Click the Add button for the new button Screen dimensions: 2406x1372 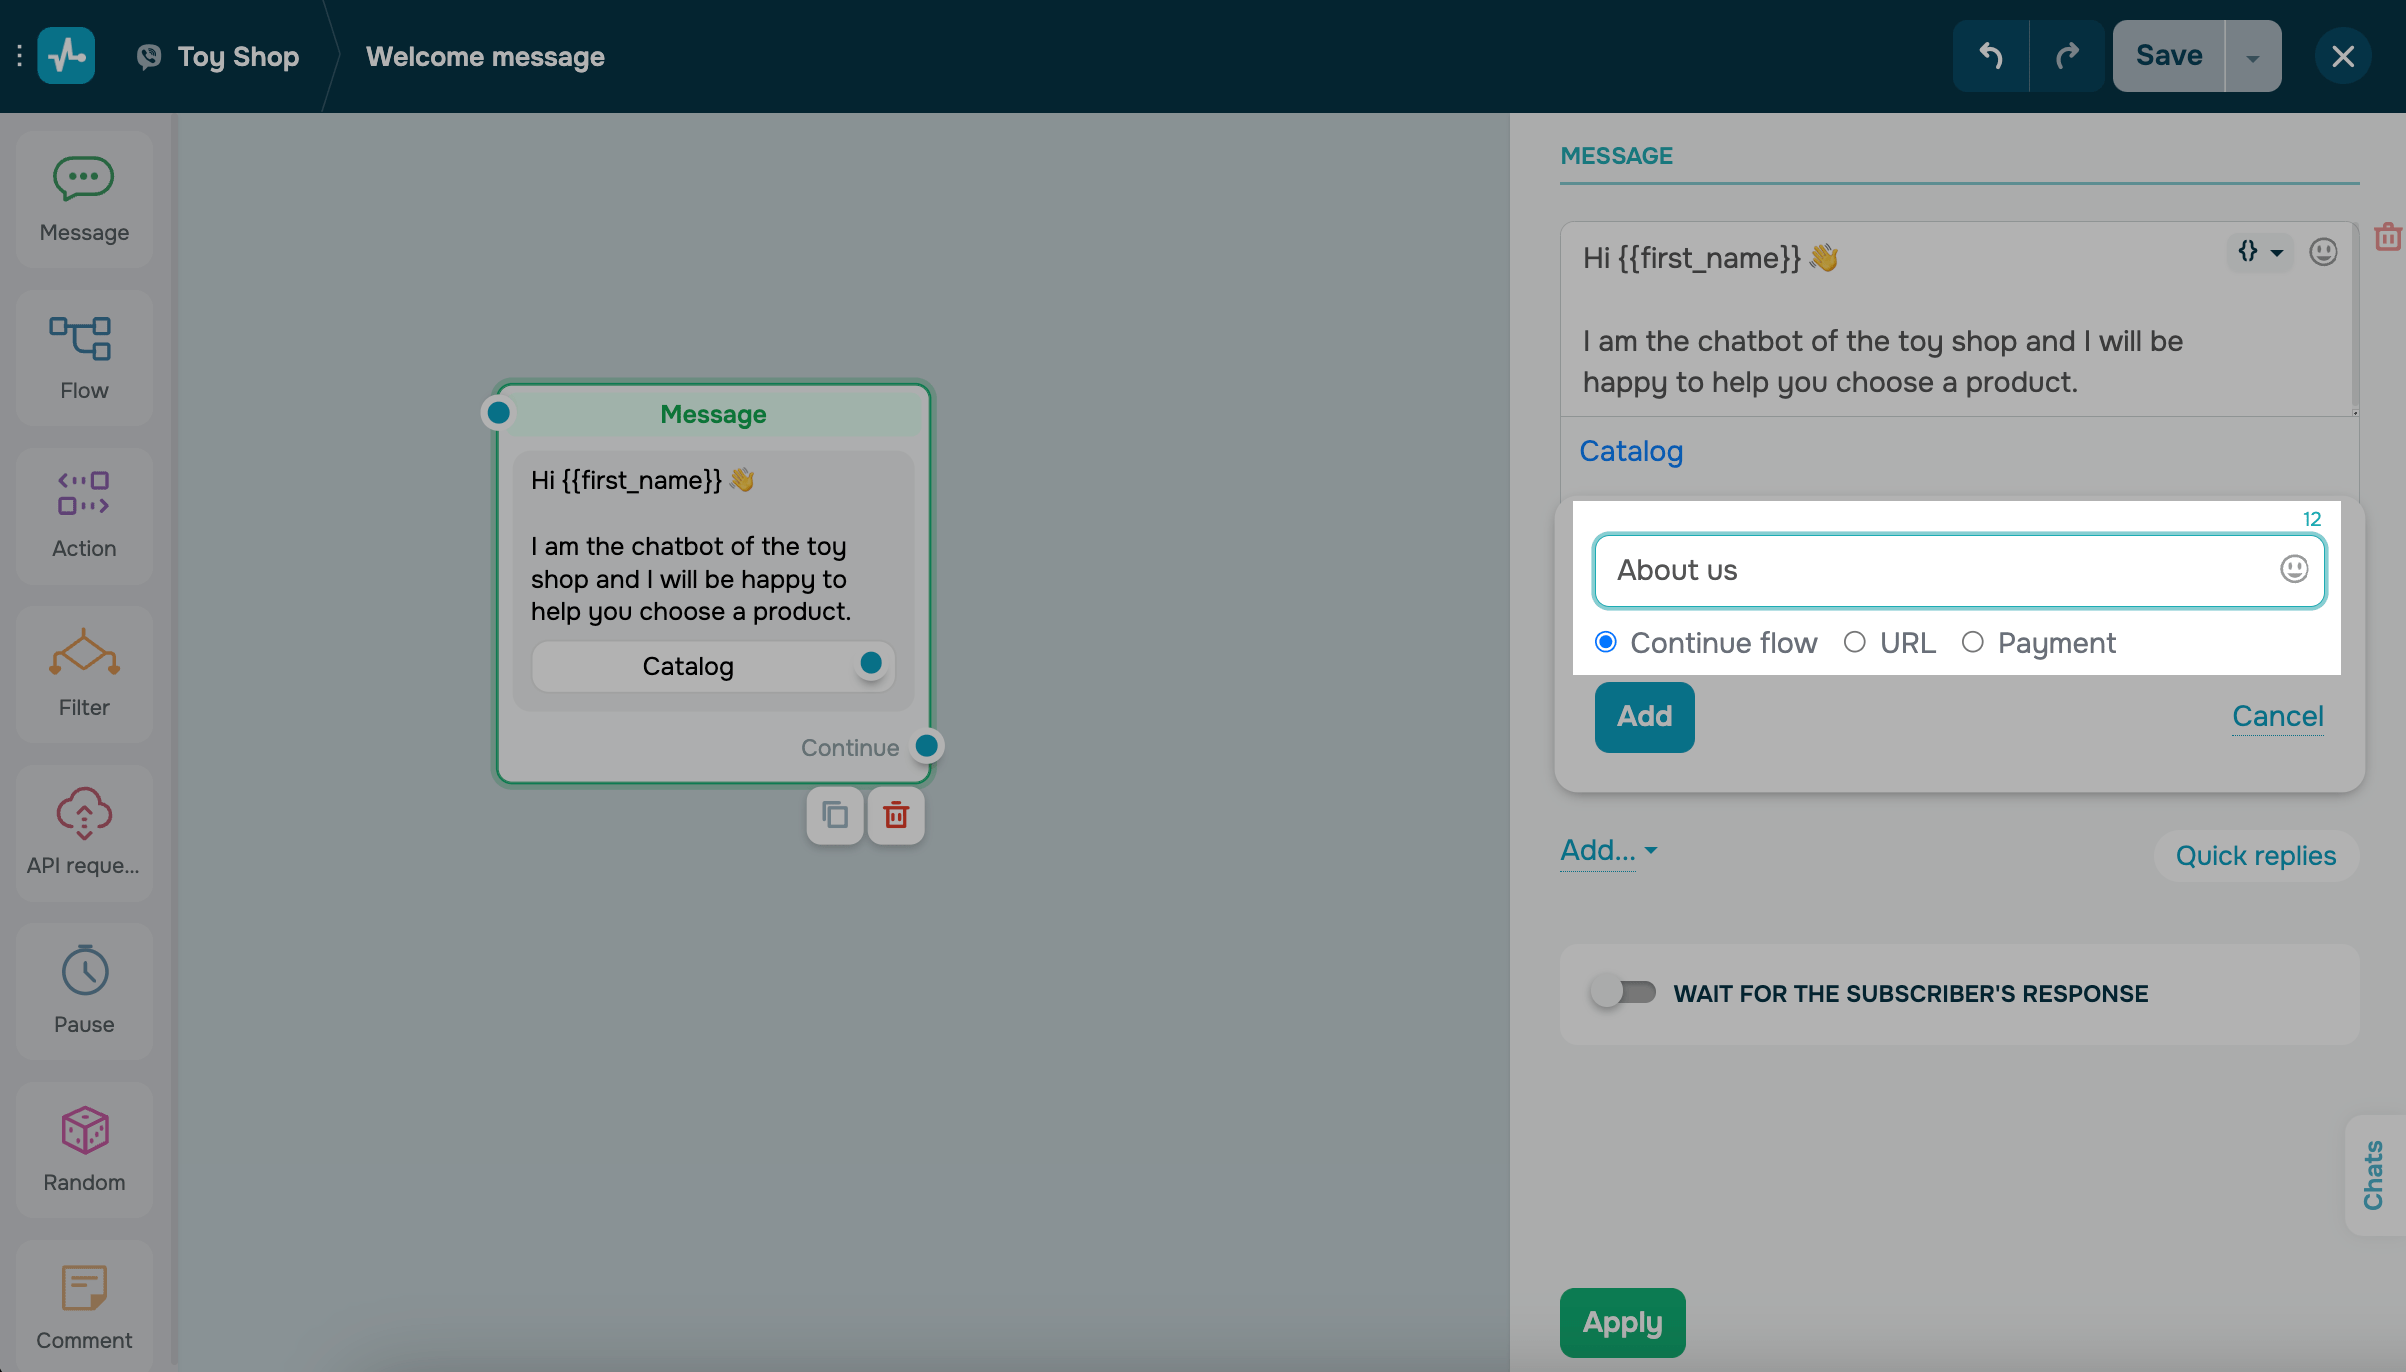pos(1644,716)
